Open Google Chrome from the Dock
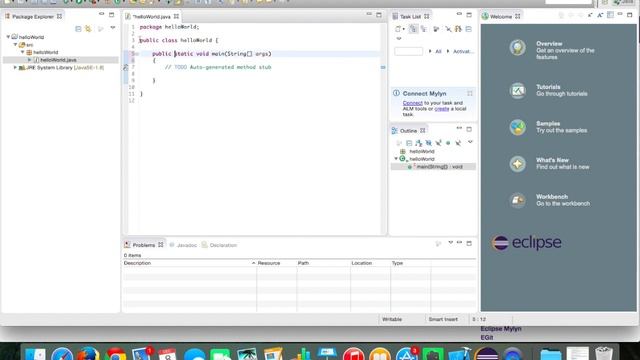This screenshot has height=360, width=640. (116, 354)
